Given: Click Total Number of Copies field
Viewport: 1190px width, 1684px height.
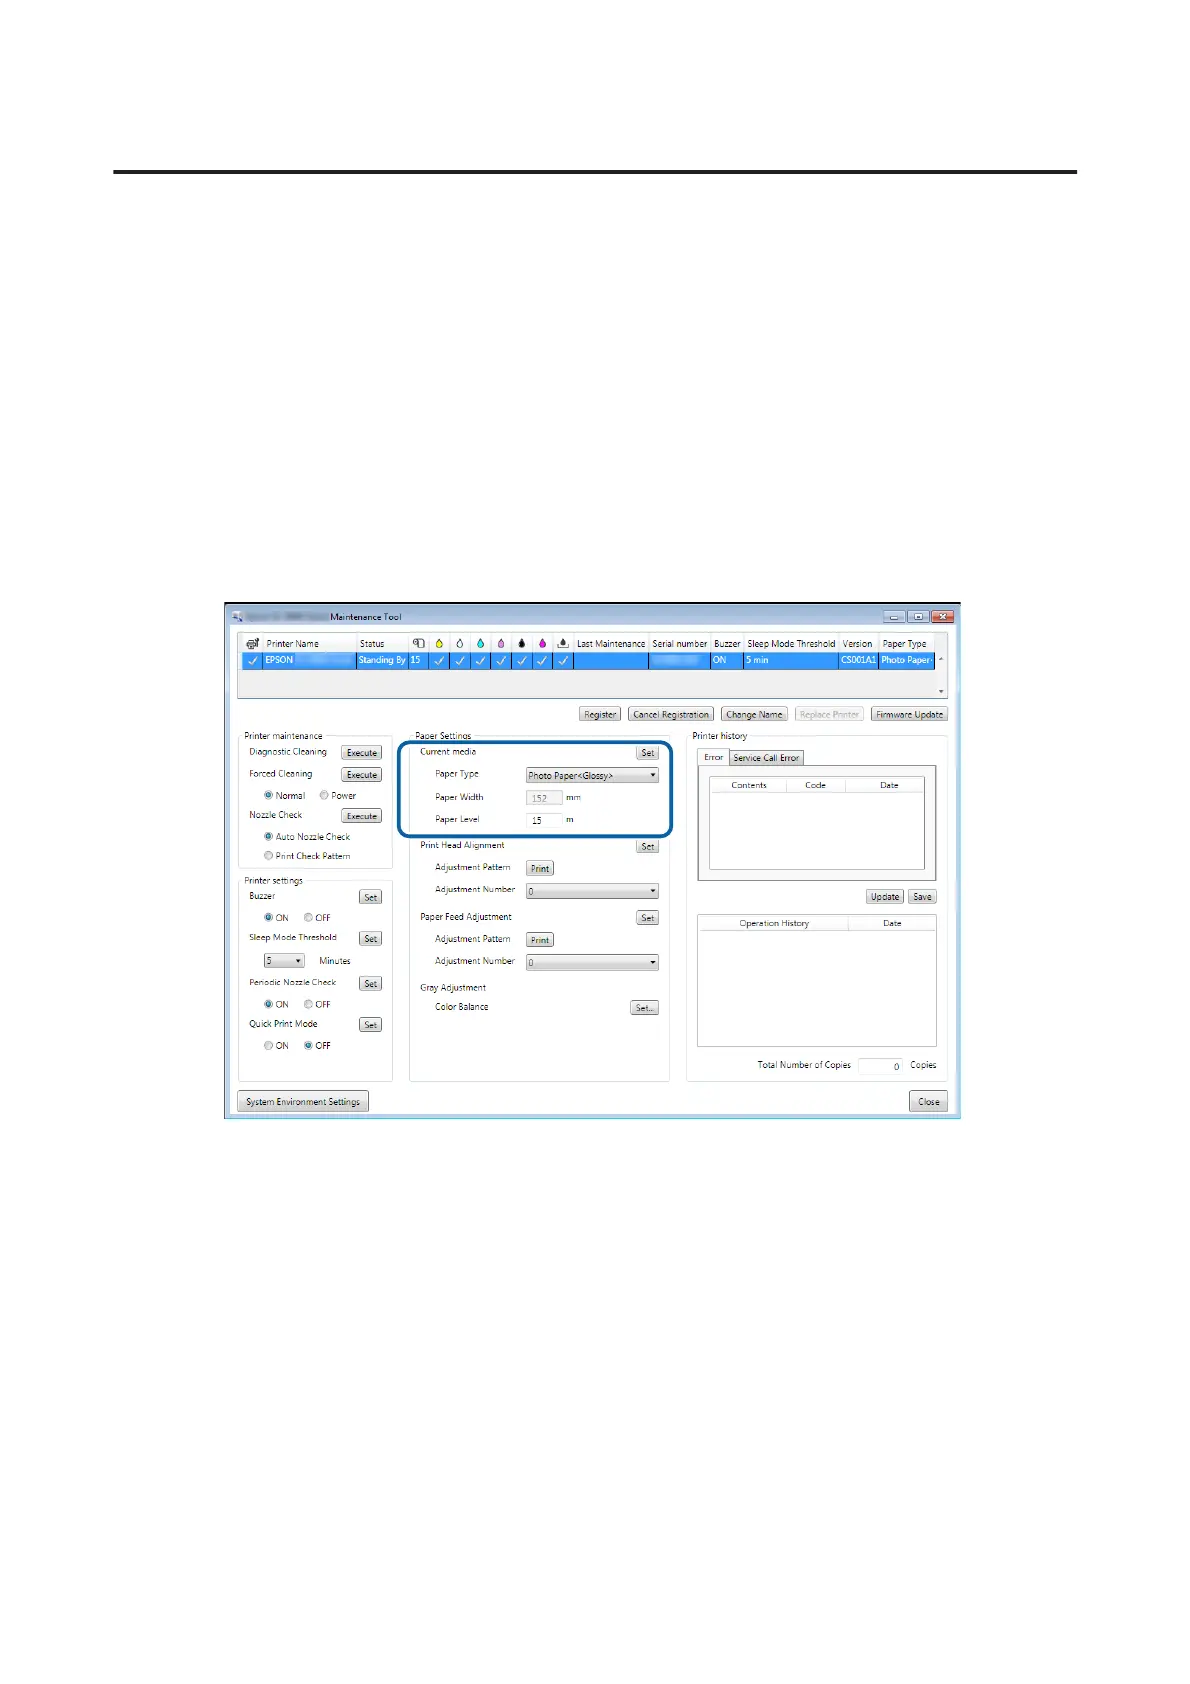Looking at the screenshot, I should (x=881, y=1066).
